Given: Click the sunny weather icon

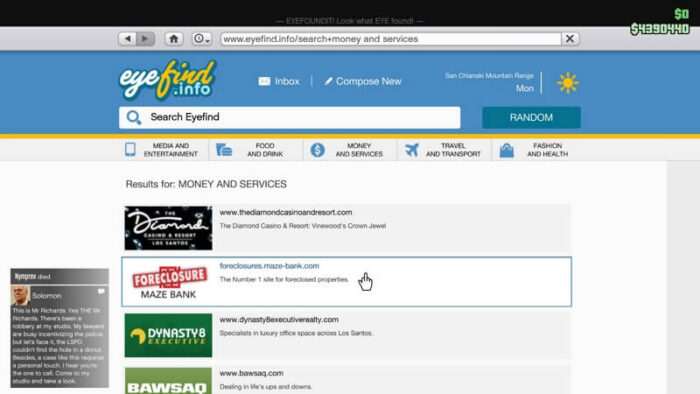Looking at the screenshot, I should pyautogui.click(x=568, y=83).
